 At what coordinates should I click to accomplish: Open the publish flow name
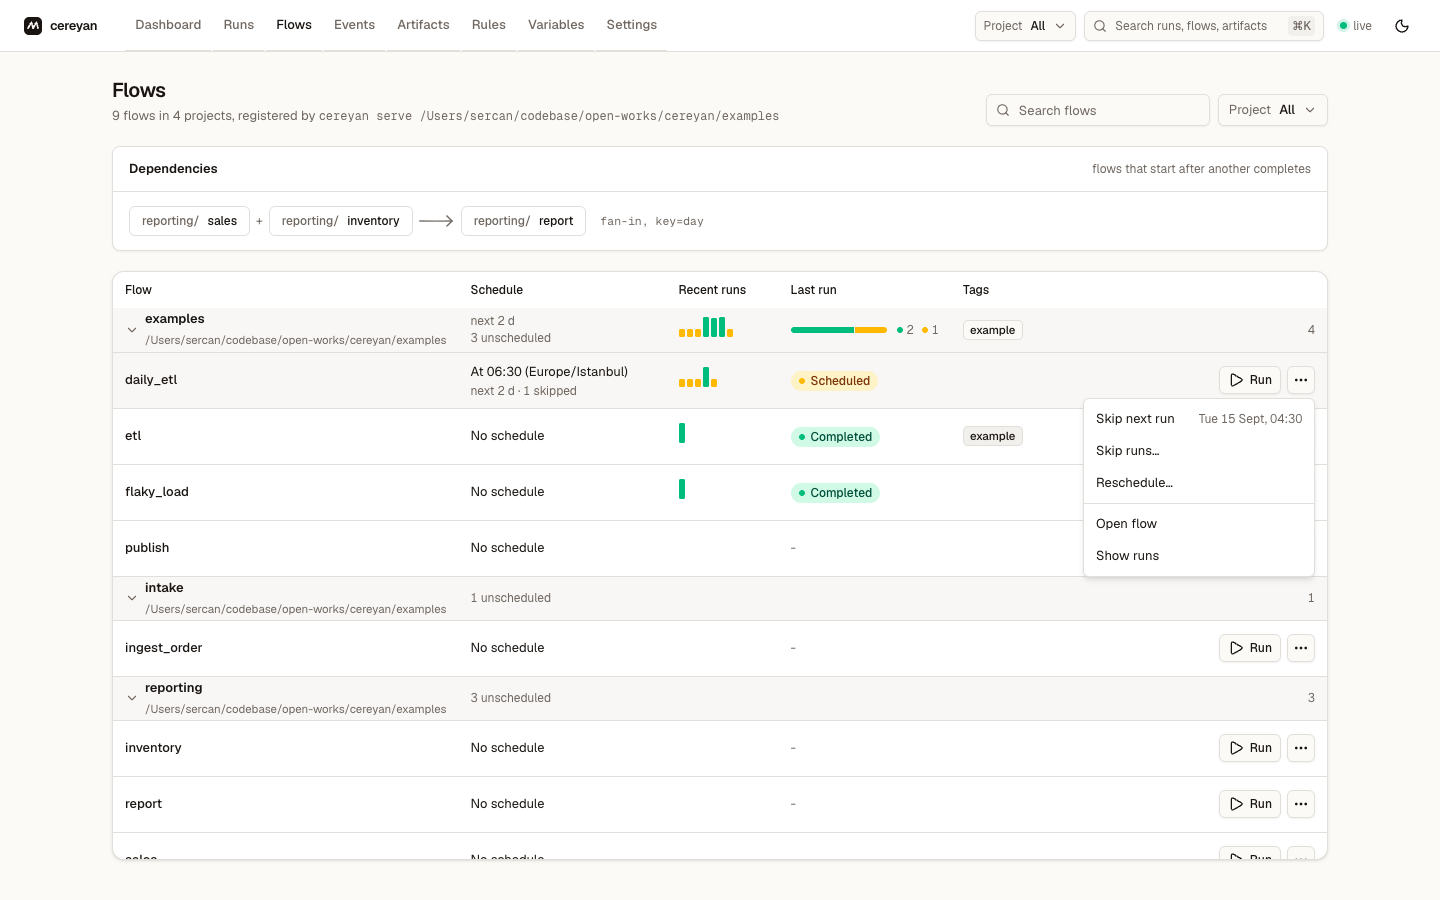pyautogui.click(x=147, y=548)
